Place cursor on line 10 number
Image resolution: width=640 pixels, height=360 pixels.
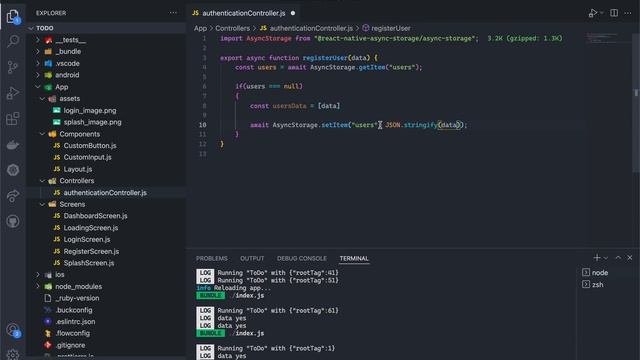203,125
